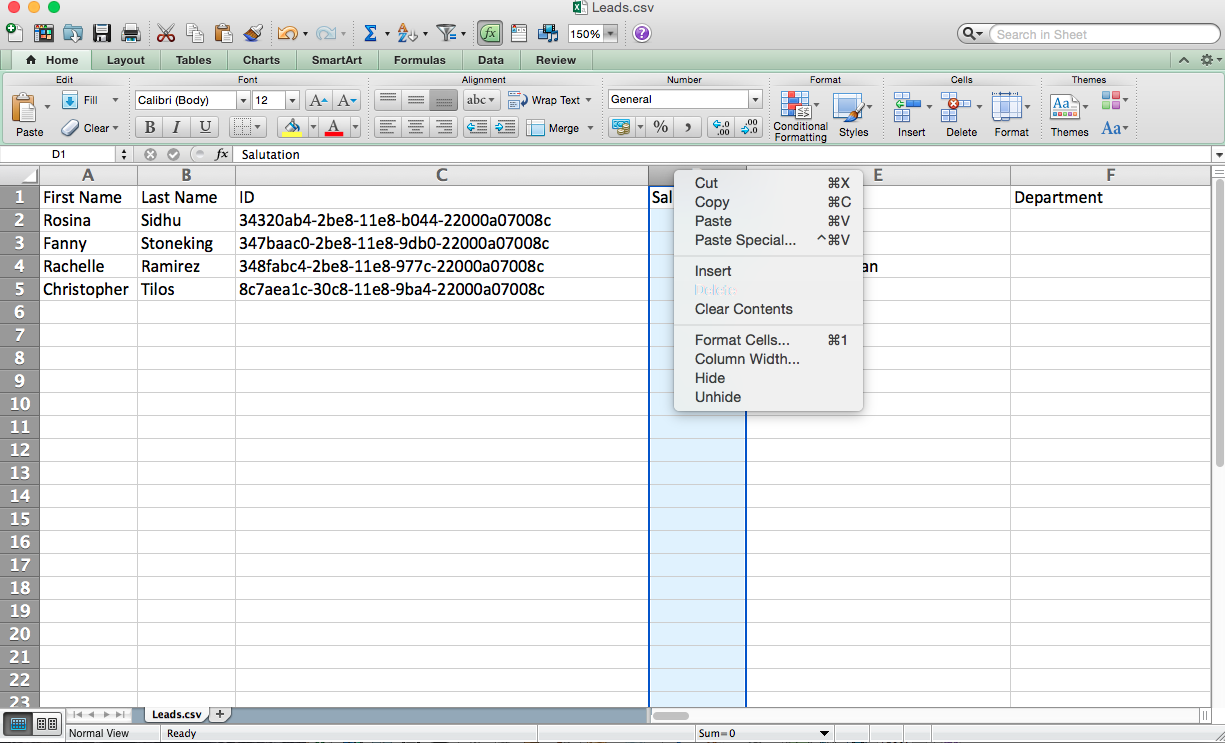
Task: Decrease font size with smaller A
Action: [347, 100]
